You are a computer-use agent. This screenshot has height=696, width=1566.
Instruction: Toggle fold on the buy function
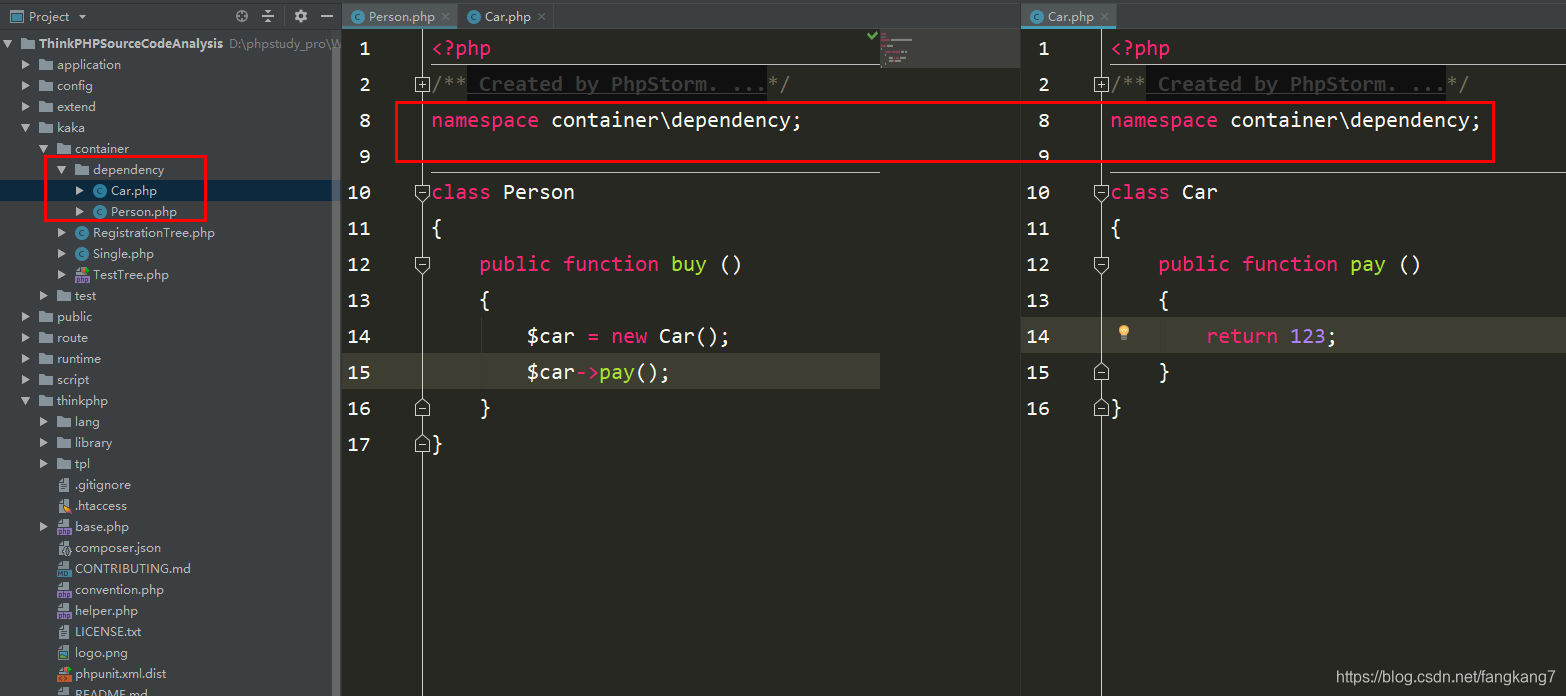(x=422, y=264)
